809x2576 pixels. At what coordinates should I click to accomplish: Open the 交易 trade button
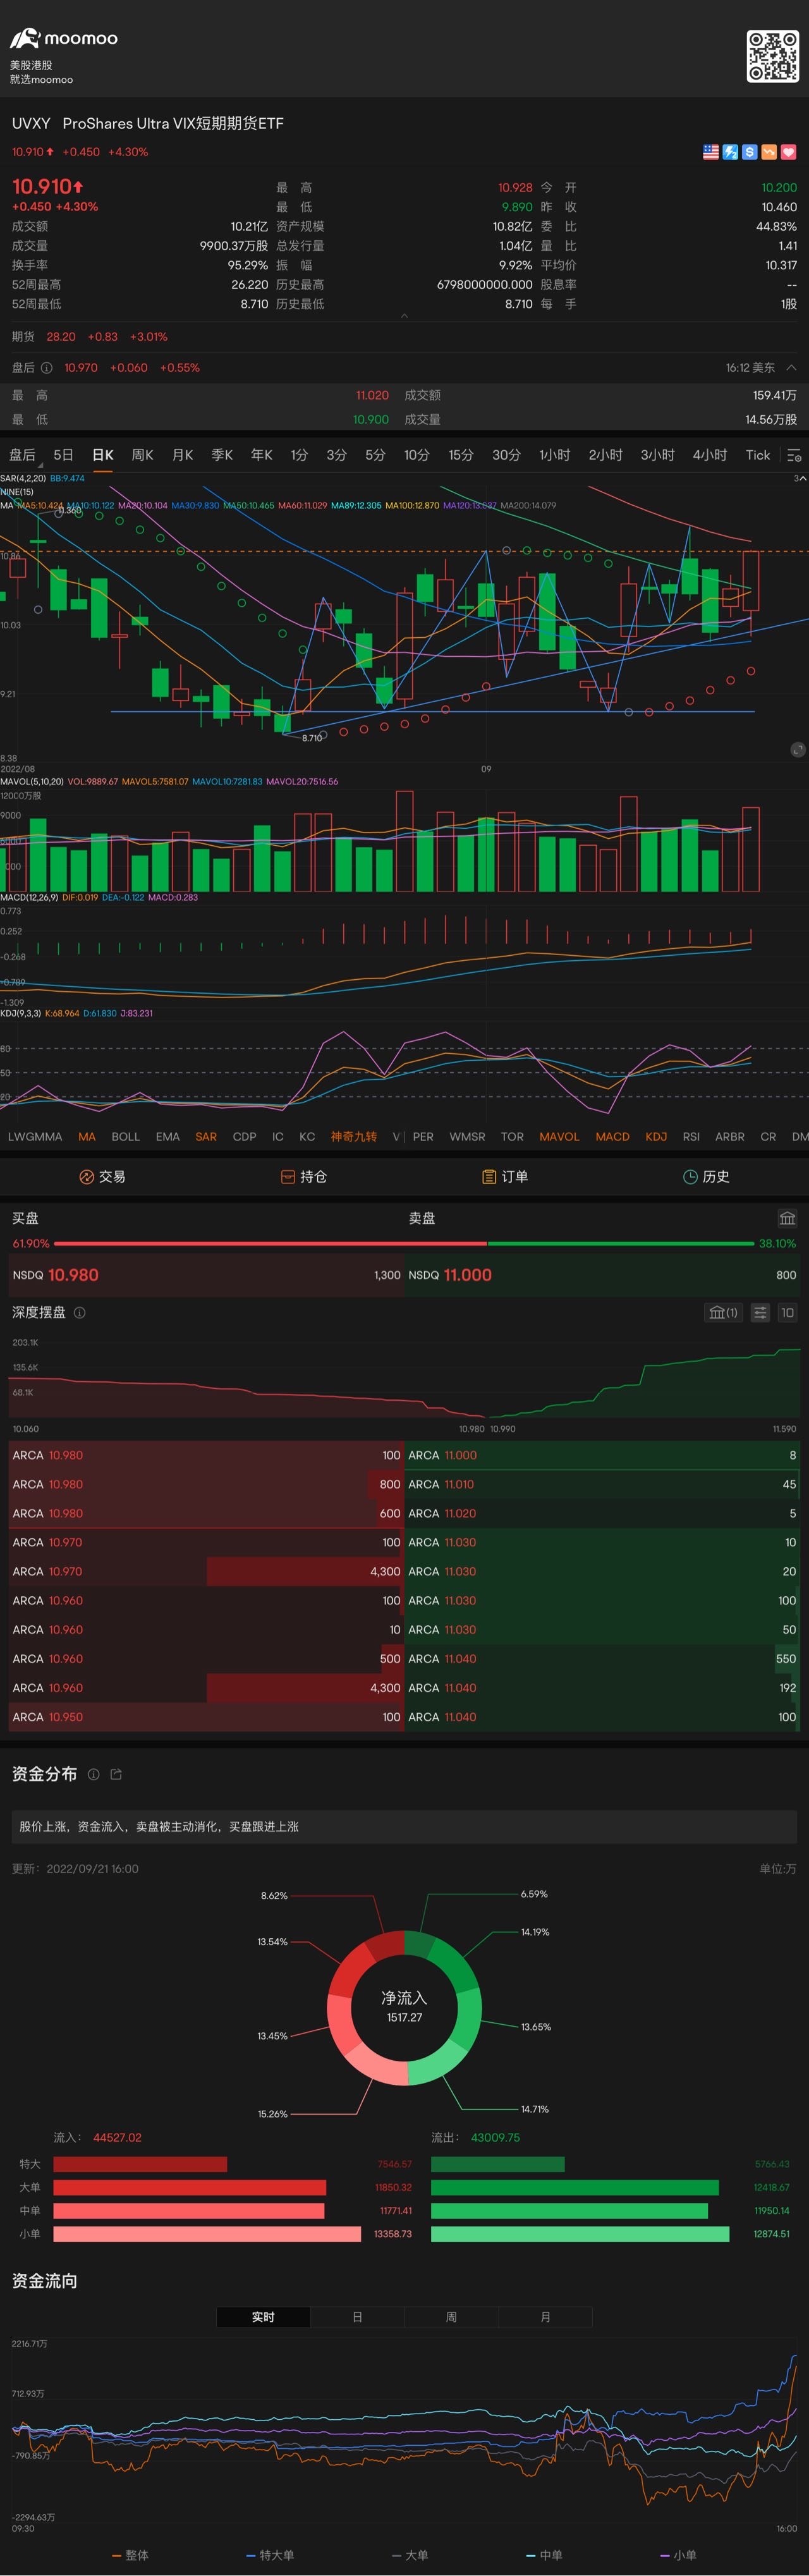102,1177
